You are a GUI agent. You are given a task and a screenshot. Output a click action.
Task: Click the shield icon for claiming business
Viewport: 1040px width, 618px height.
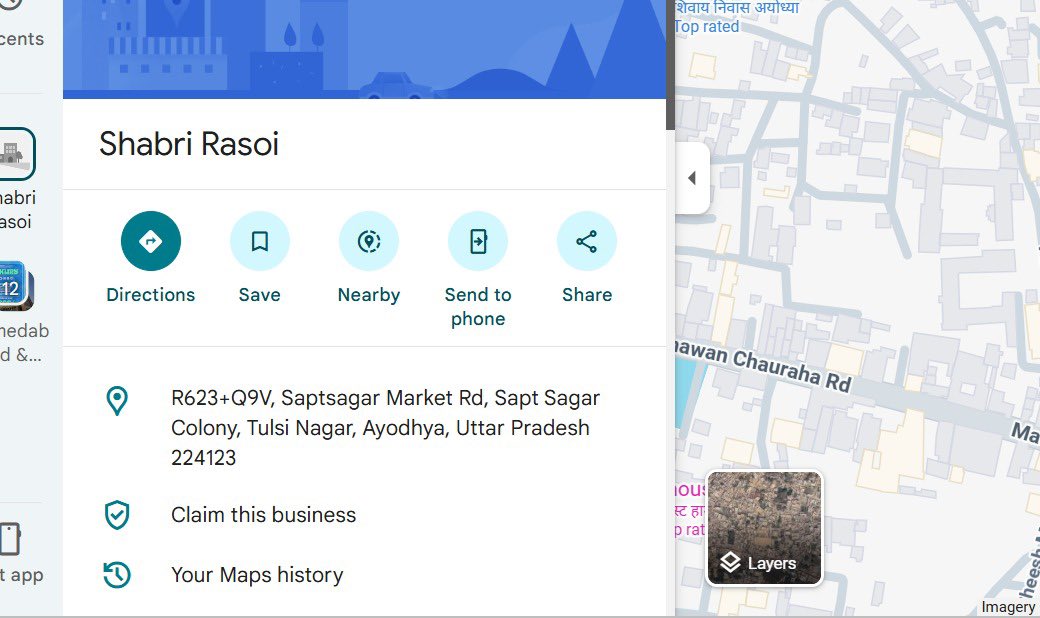117,515
